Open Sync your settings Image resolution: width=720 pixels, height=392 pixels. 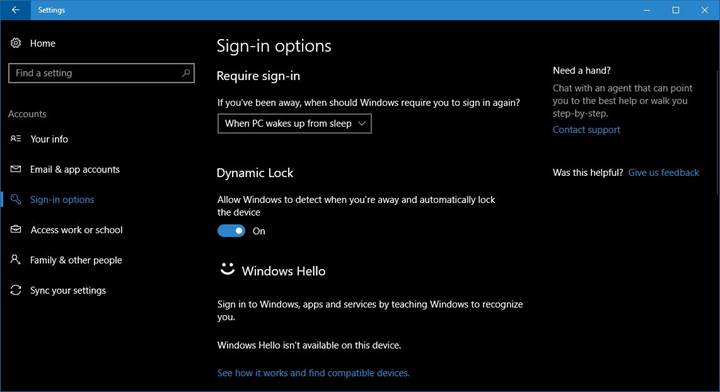[68, 291]
